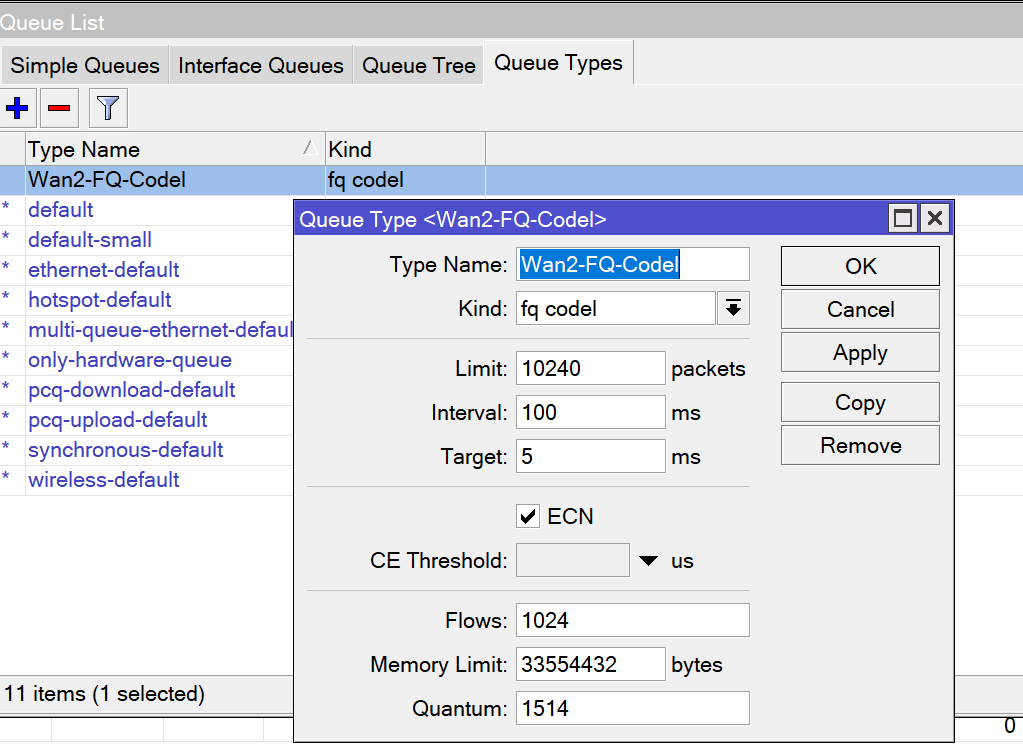Maximize the Queue Type dialog
The image size is (1023, 746).
click(903, 219)
